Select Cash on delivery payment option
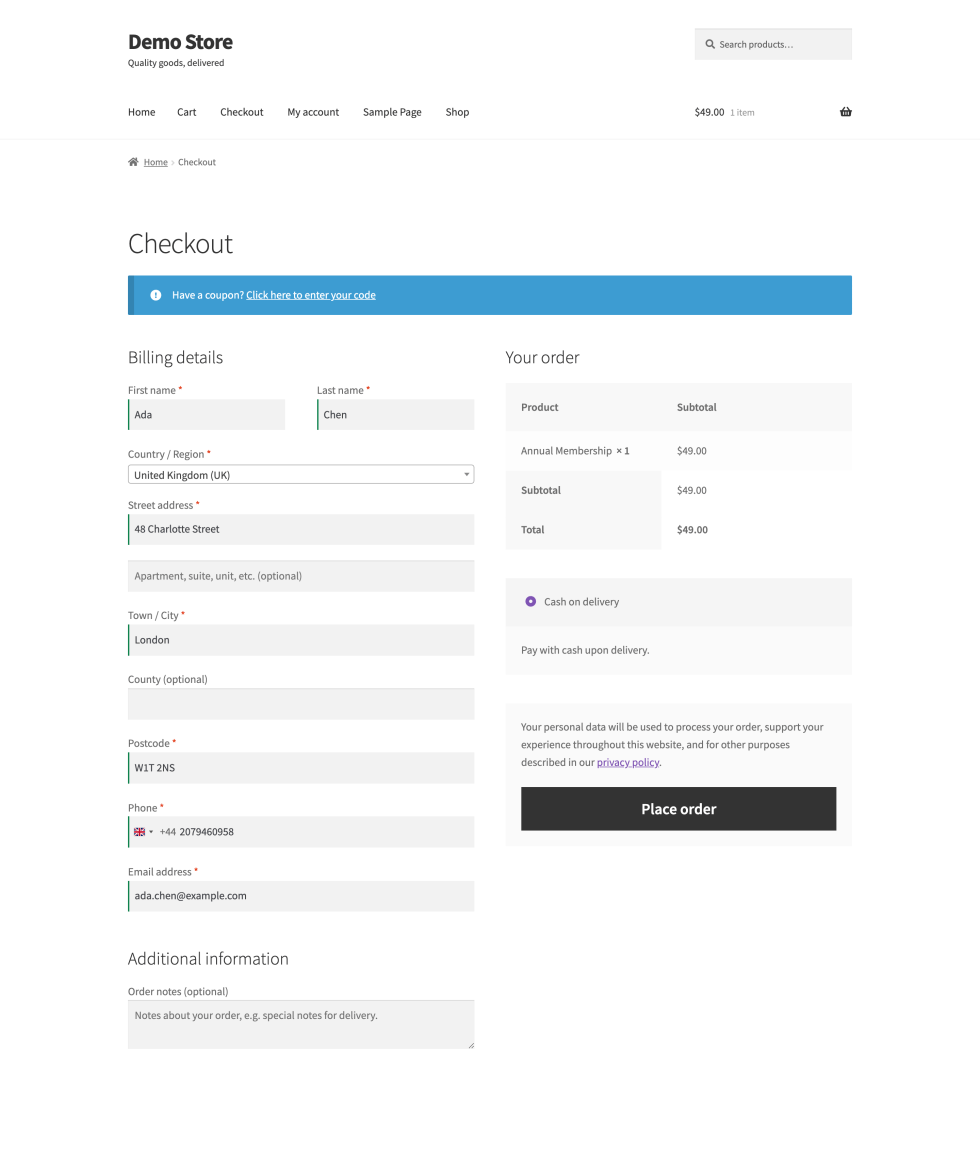The image size is (980, 1153). point(531,602)
